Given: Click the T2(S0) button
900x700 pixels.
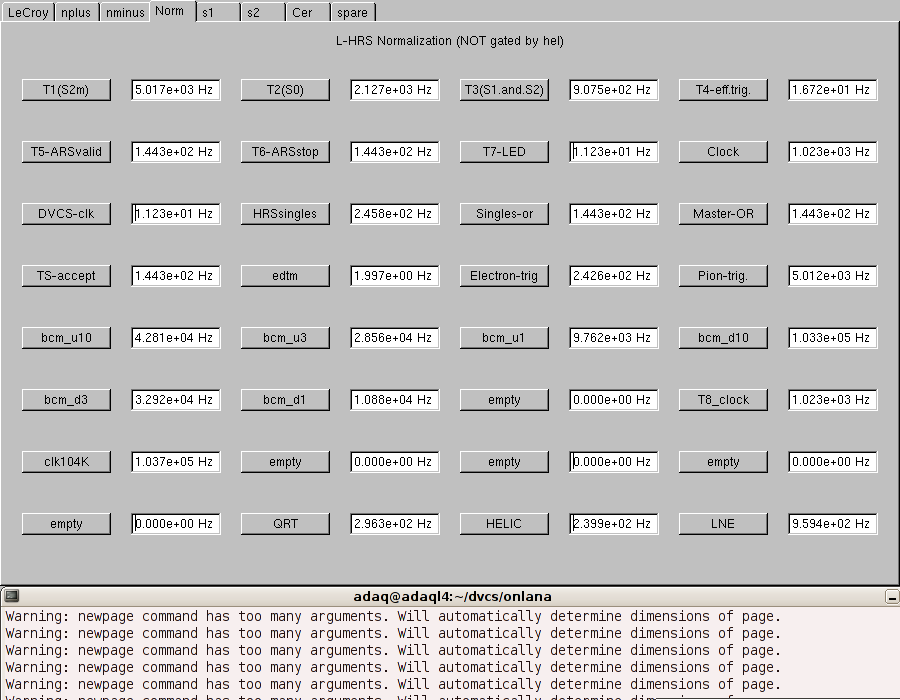Looking at the screenshot, I should [x=285, y=90].
